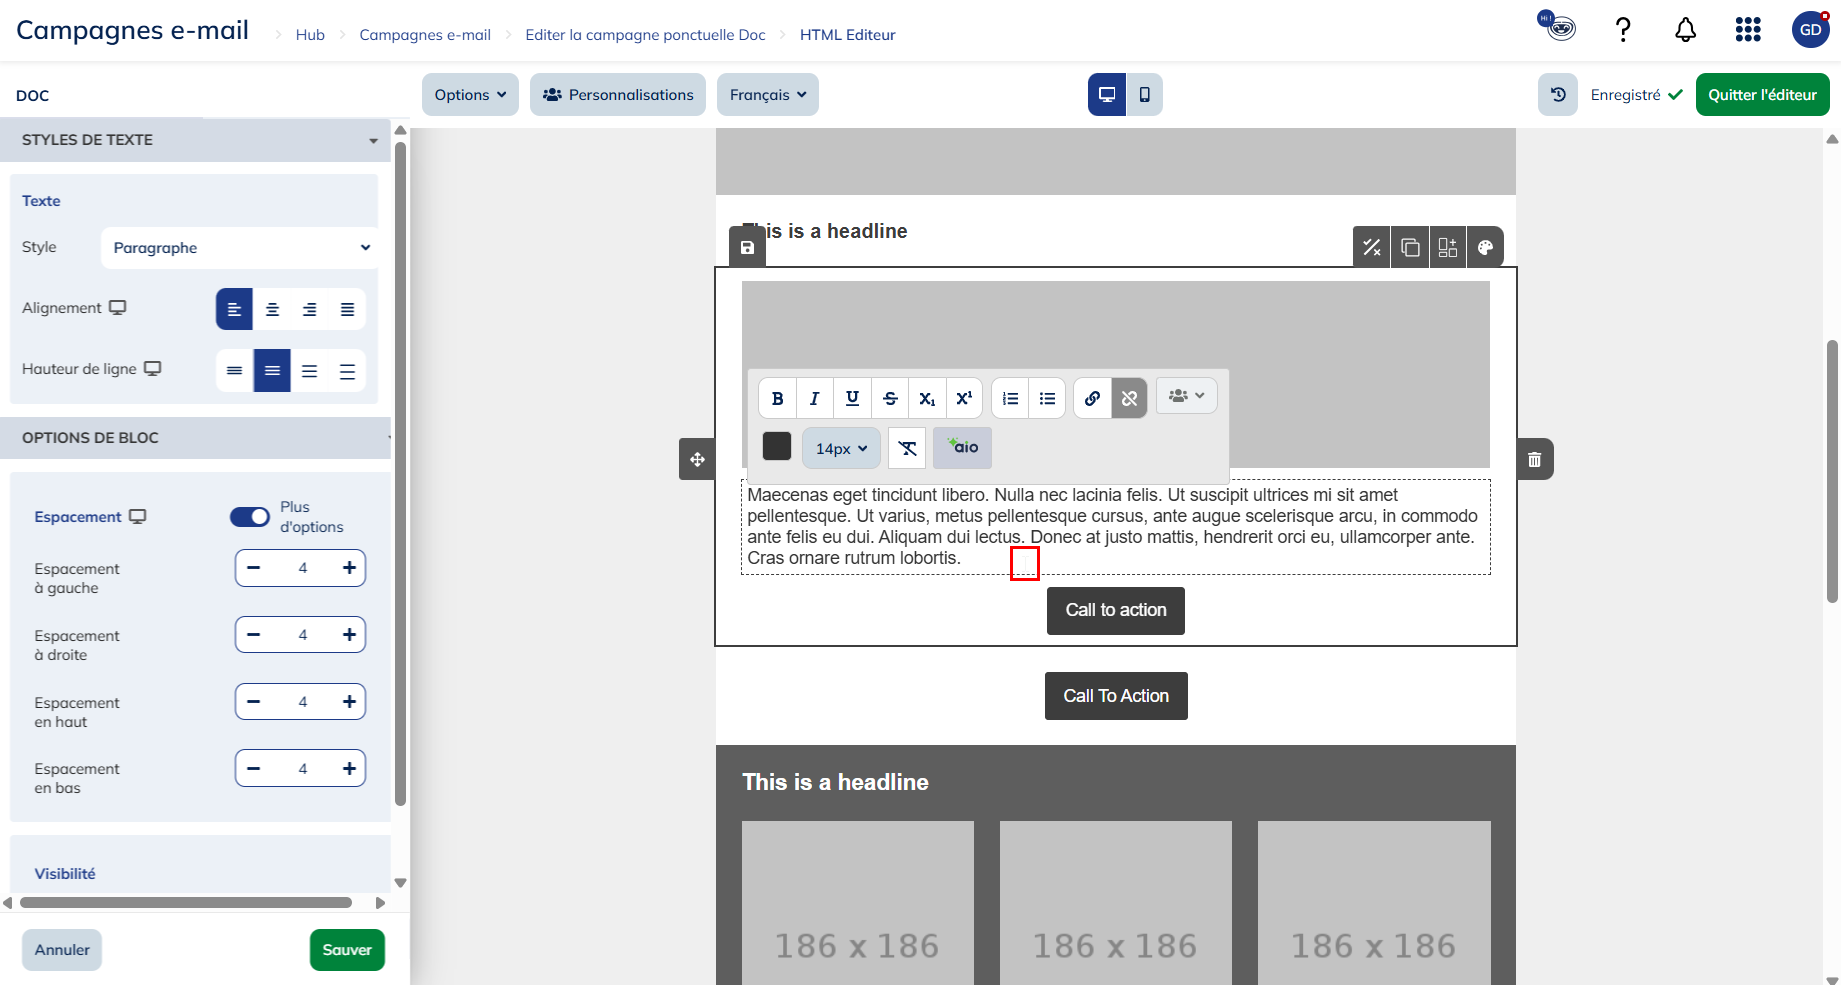Toggle bold formatting in text toolbar
Screen dimensions: 1841x985
coord(777,398)
